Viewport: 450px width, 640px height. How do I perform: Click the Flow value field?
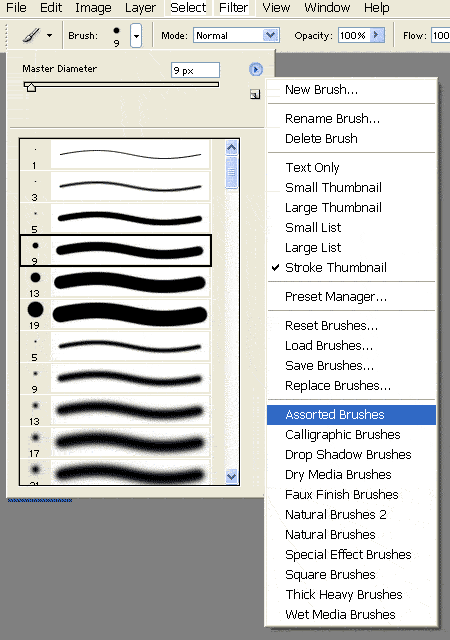(441, 36)
